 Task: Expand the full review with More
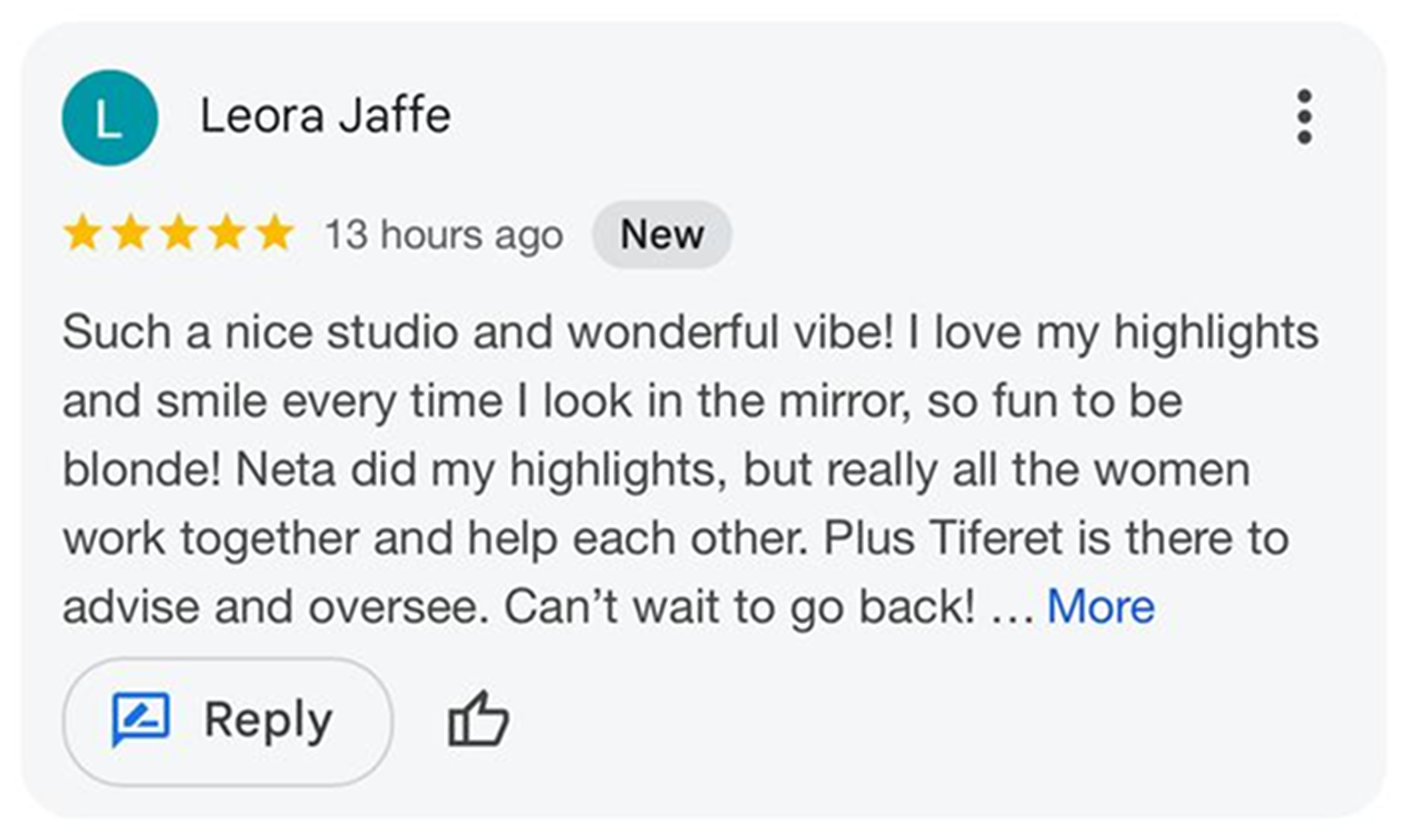point(1100,606)
